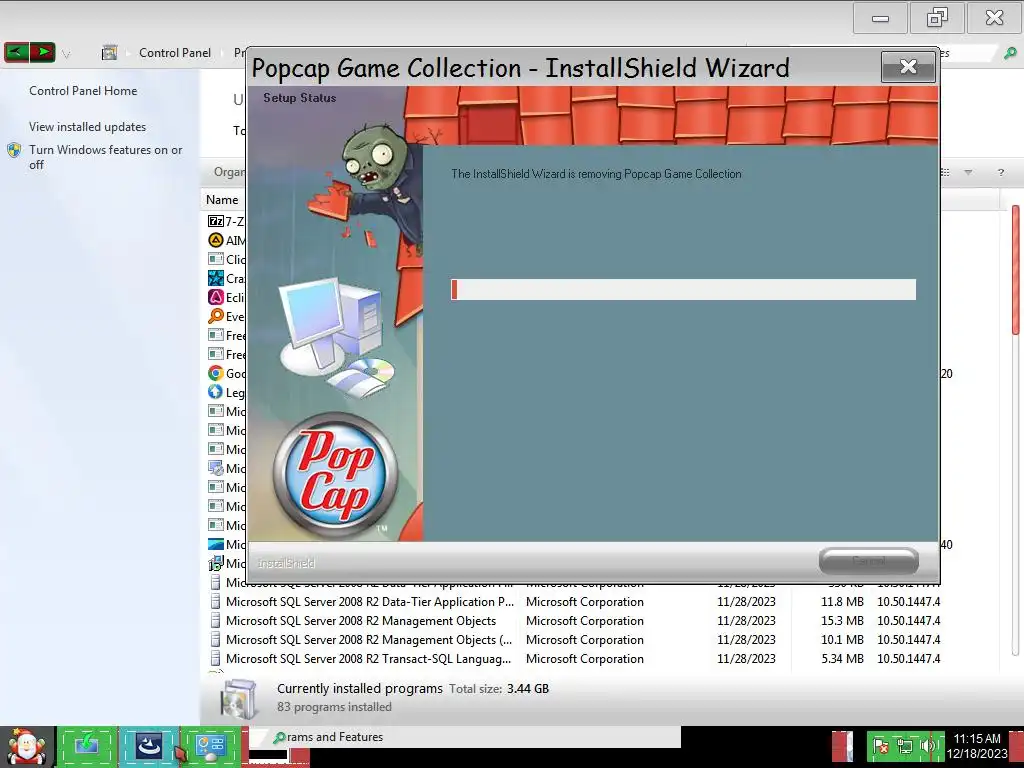Select the 7-Zip program icon
The width and height of the screenshot is (1024, 768).
[216, 221]
